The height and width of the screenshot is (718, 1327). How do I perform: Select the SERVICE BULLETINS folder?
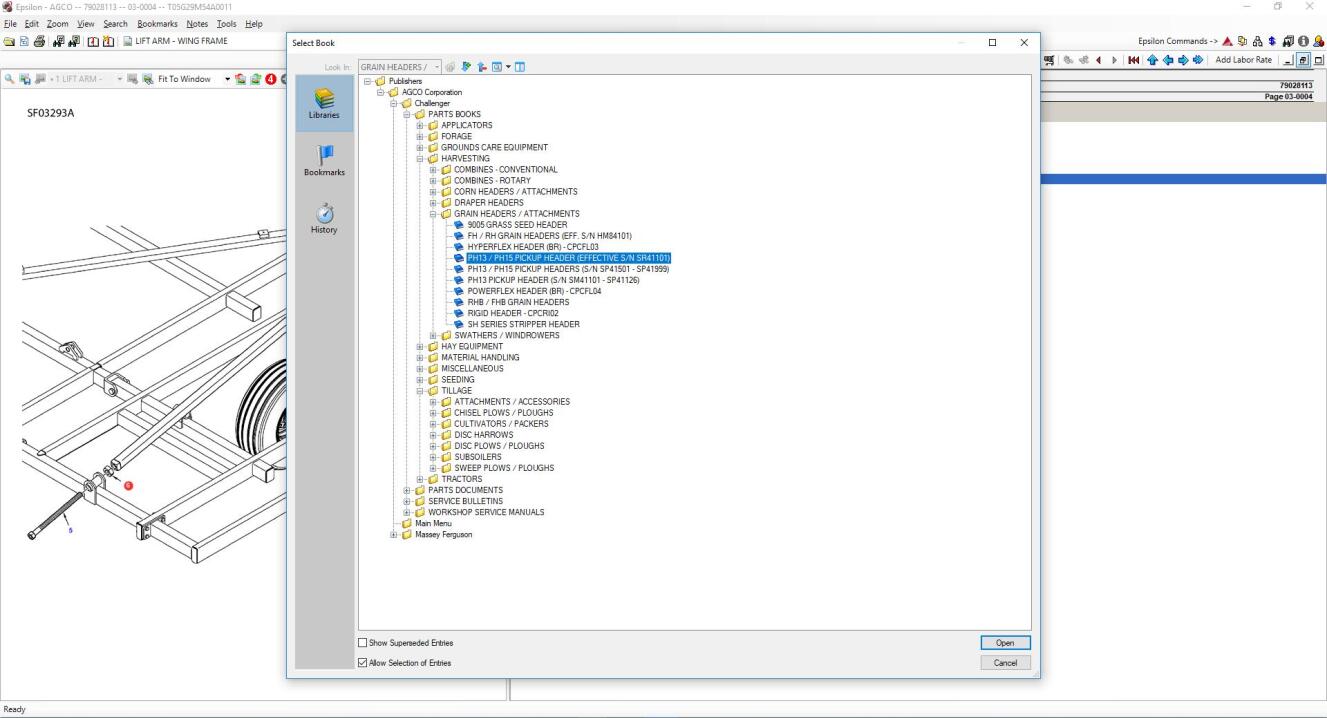coord(464,501)
